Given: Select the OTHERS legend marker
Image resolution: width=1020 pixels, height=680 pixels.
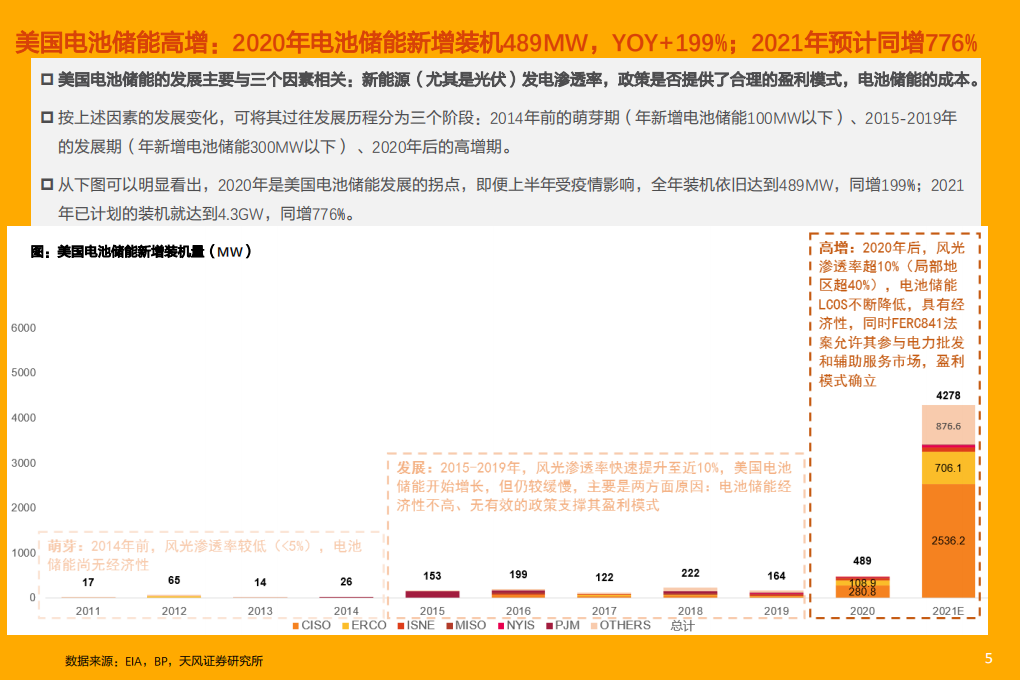Looking at the screenshot, I should tap(593, 625).
